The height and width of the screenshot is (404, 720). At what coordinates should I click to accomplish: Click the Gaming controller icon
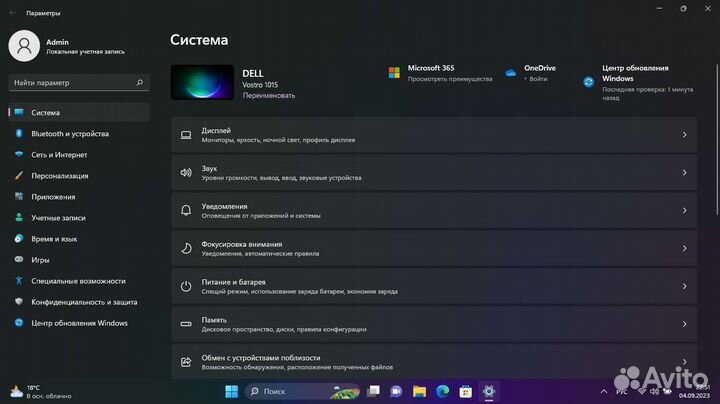[x=19, y=259]
